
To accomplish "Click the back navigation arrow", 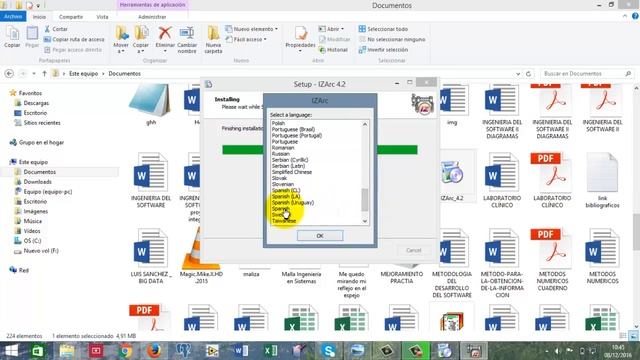I will [9, 73].
